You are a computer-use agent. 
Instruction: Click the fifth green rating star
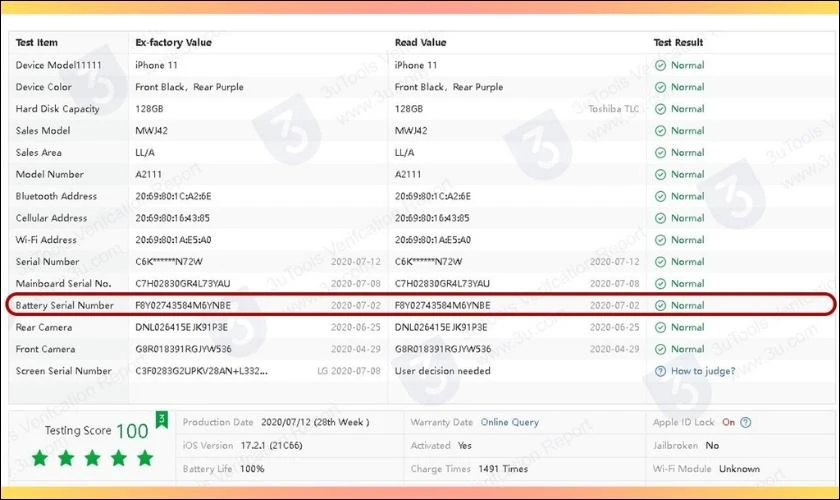pyautogui.click(x=145, y=458)
